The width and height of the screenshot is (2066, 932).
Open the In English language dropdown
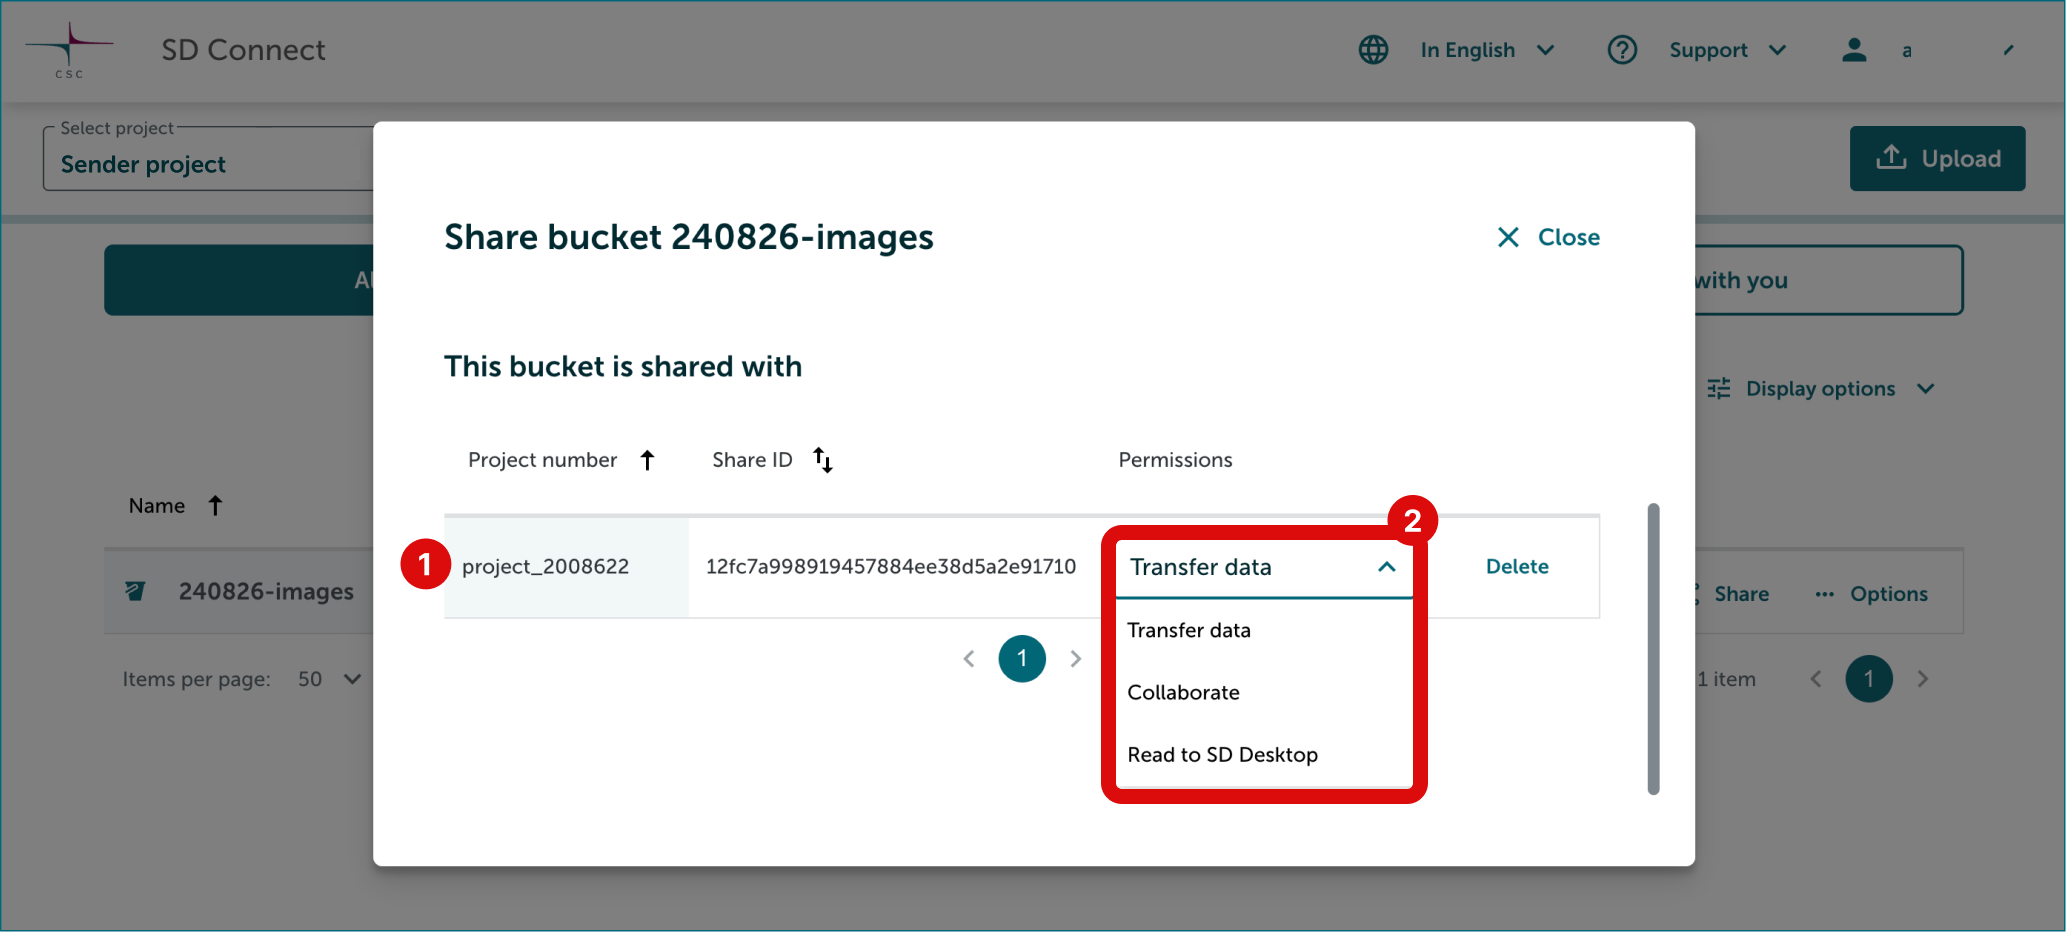pos(1488,50)
